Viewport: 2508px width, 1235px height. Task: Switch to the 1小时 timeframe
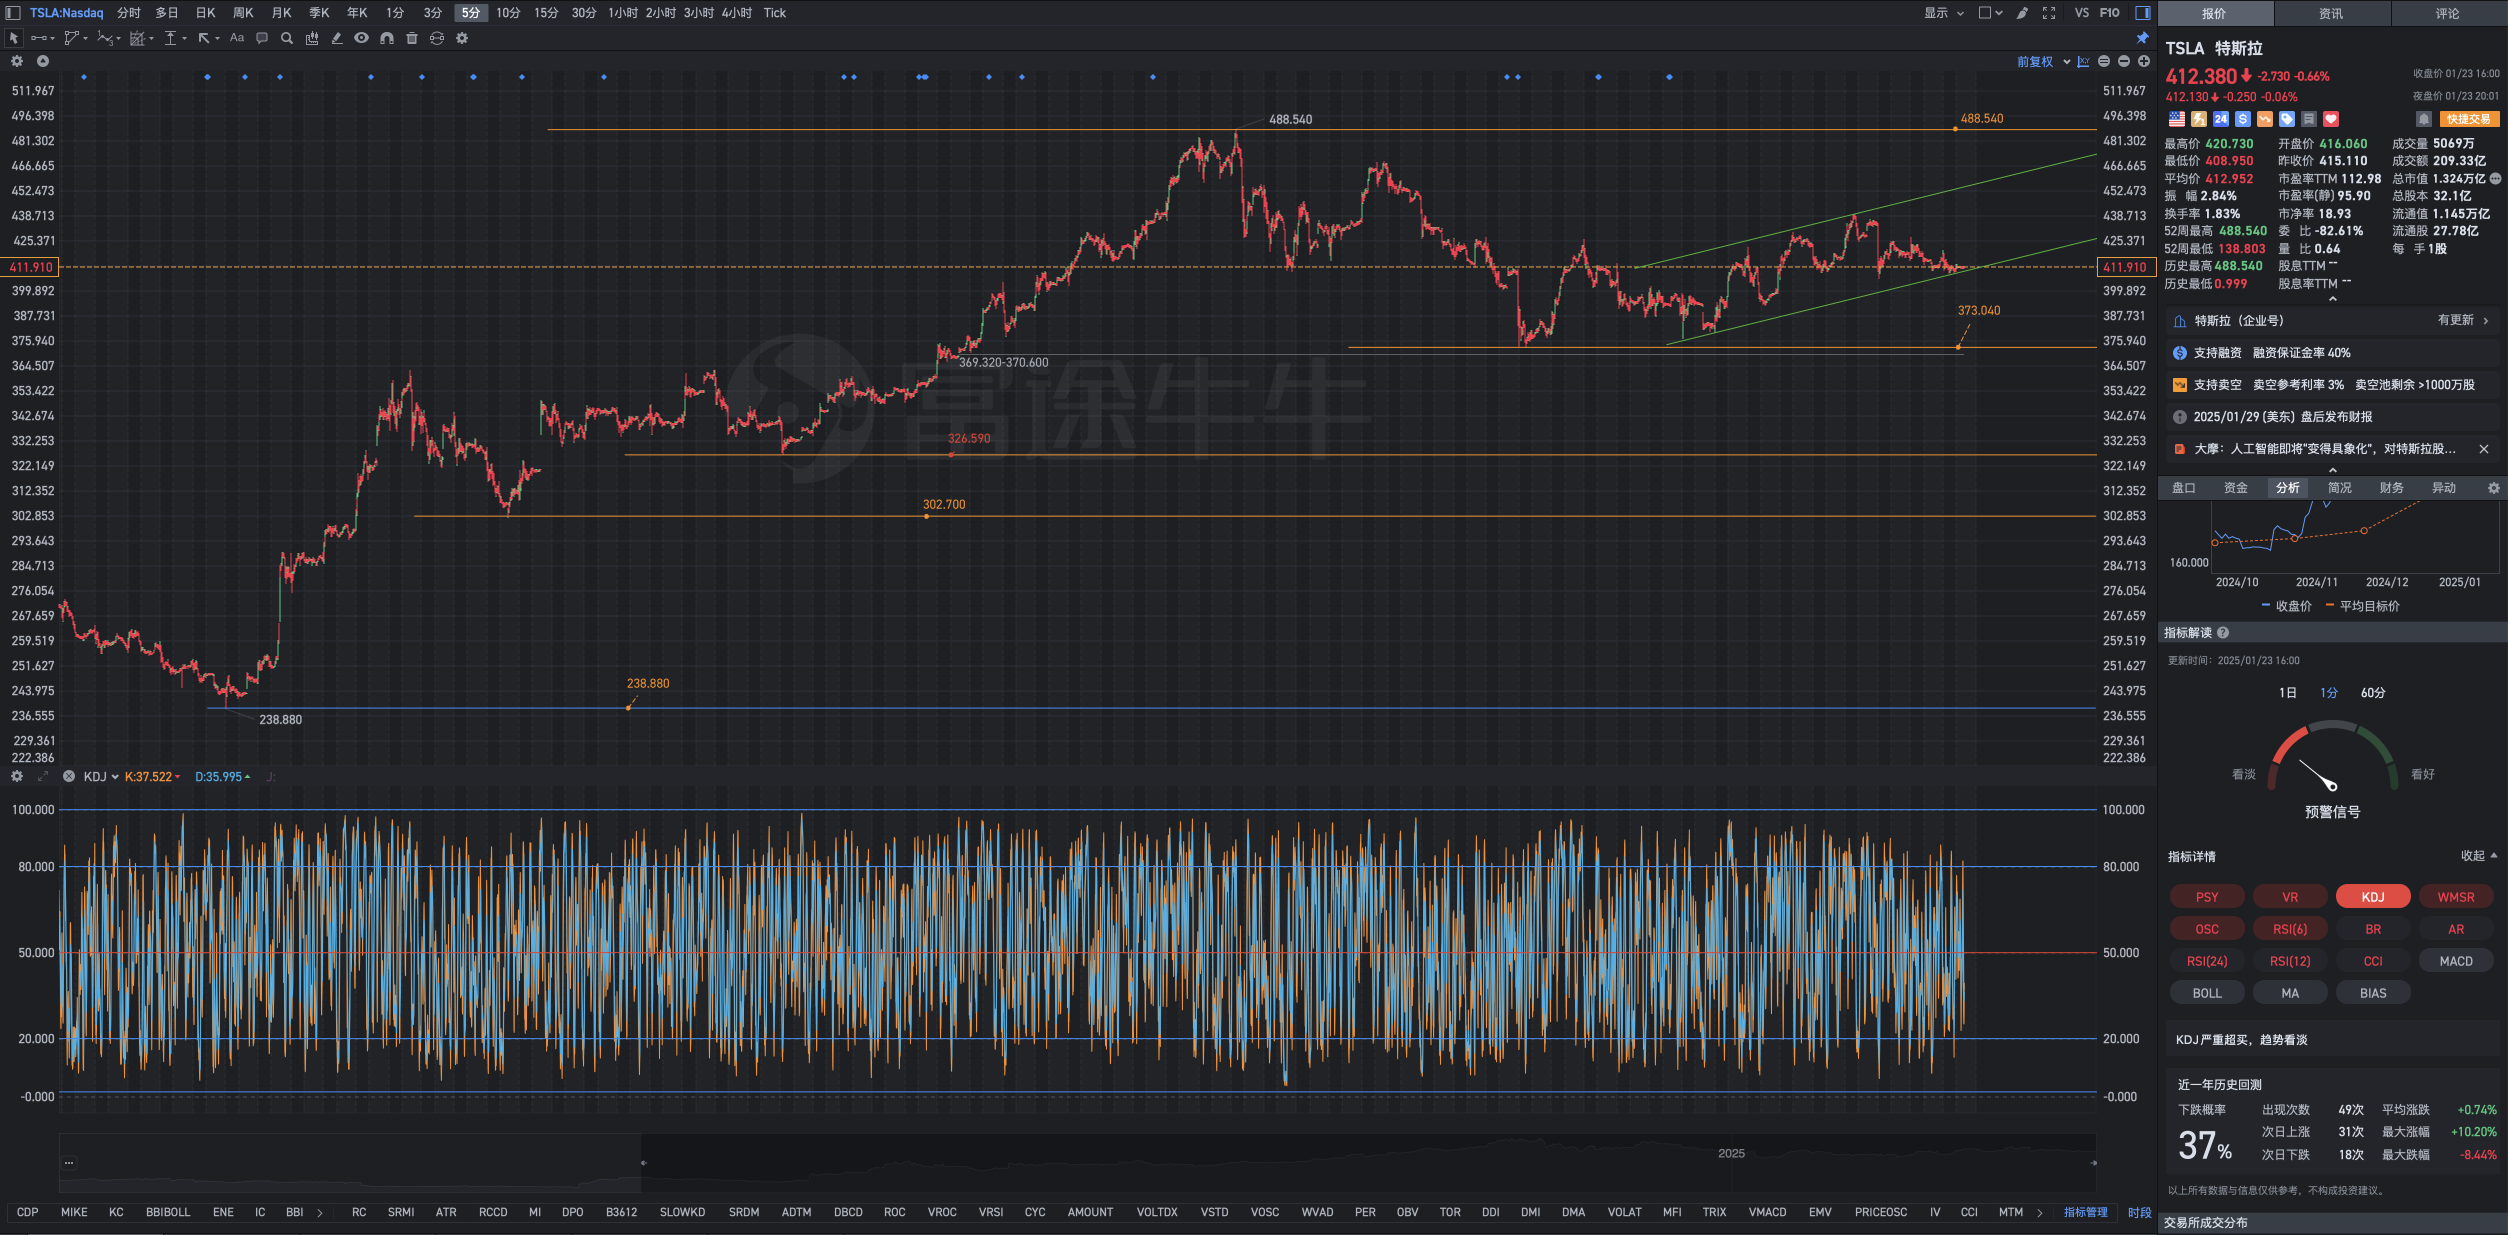pyautogui.click(x=622, y=13)
